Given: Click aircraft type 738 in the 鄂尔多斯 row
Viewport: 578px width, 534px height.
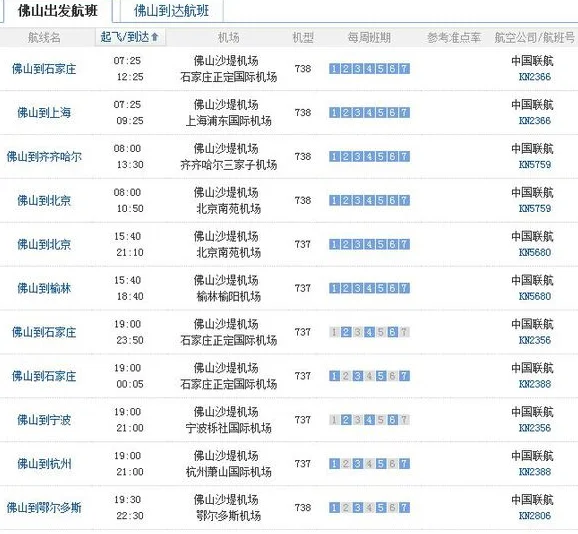Looking at the screenshot, I should (303, 507).
